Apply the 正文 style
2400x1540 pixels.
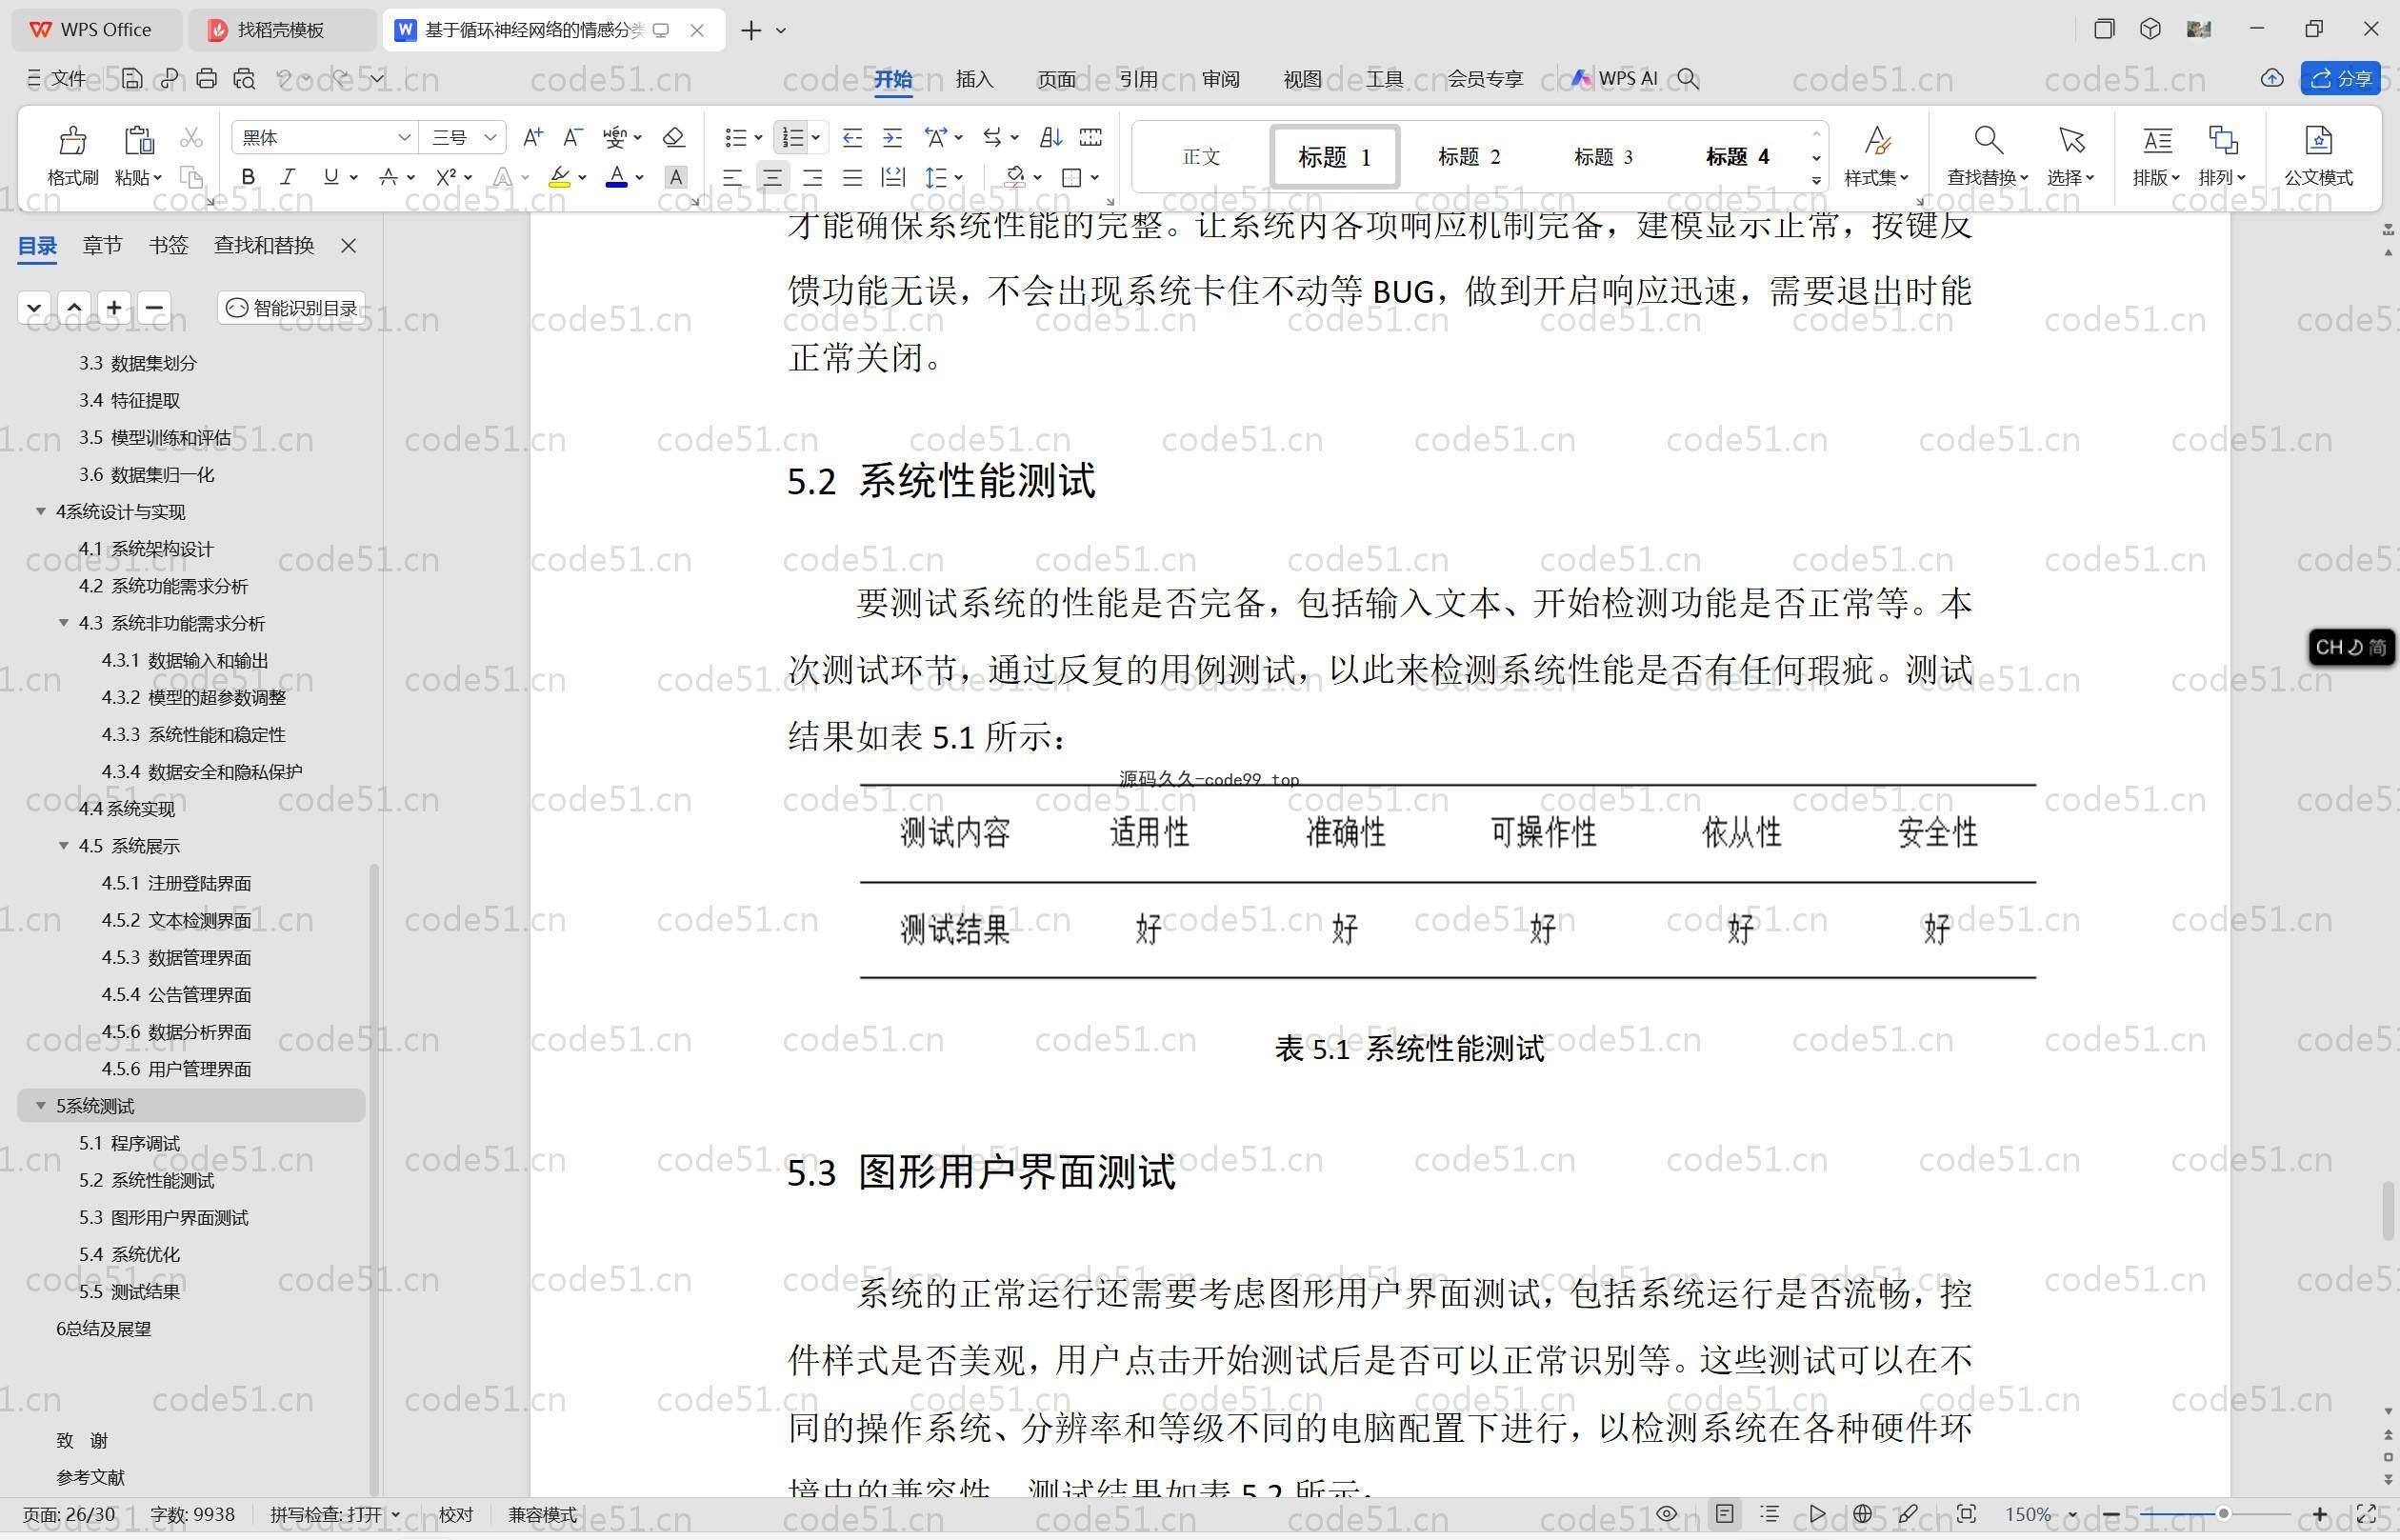[x=1201, y=156]
